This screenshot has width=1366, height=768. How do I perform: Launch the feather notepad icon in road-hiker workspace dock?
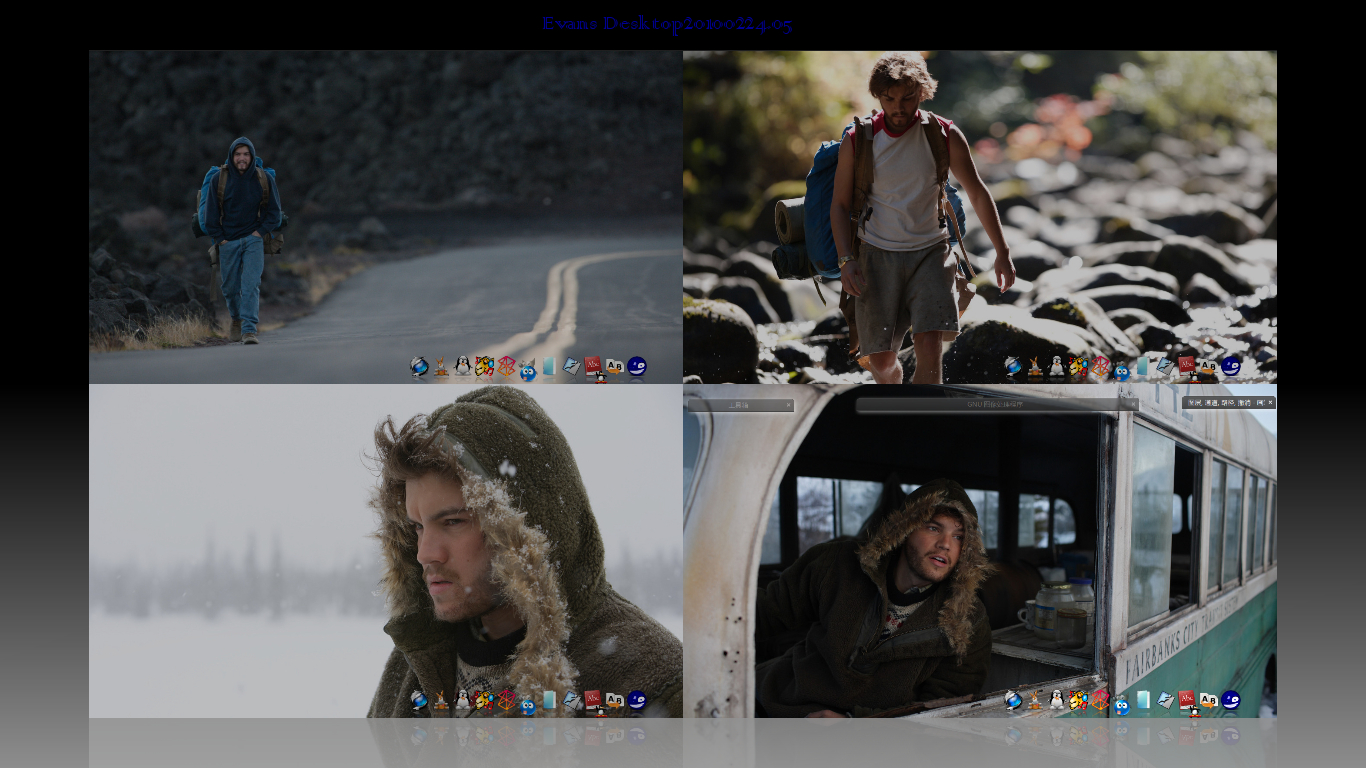tap(571, 366)
